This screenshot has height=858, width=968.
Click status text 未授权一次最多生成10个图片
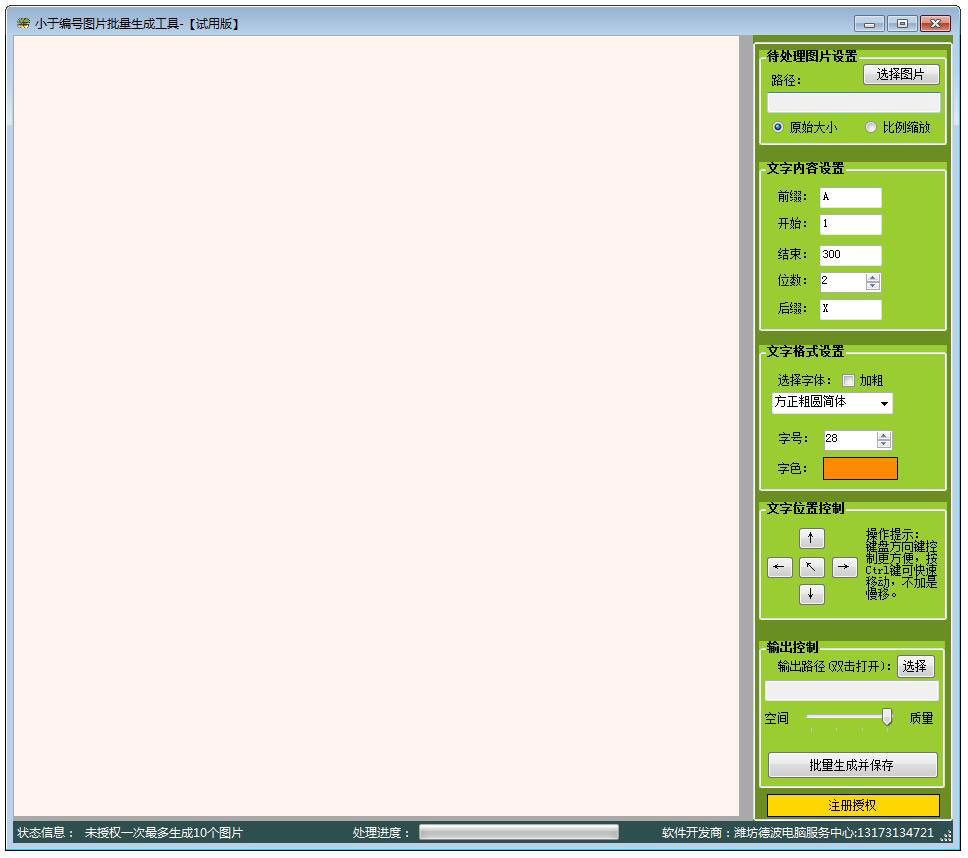pyautogui.click(x=164, y=833)
